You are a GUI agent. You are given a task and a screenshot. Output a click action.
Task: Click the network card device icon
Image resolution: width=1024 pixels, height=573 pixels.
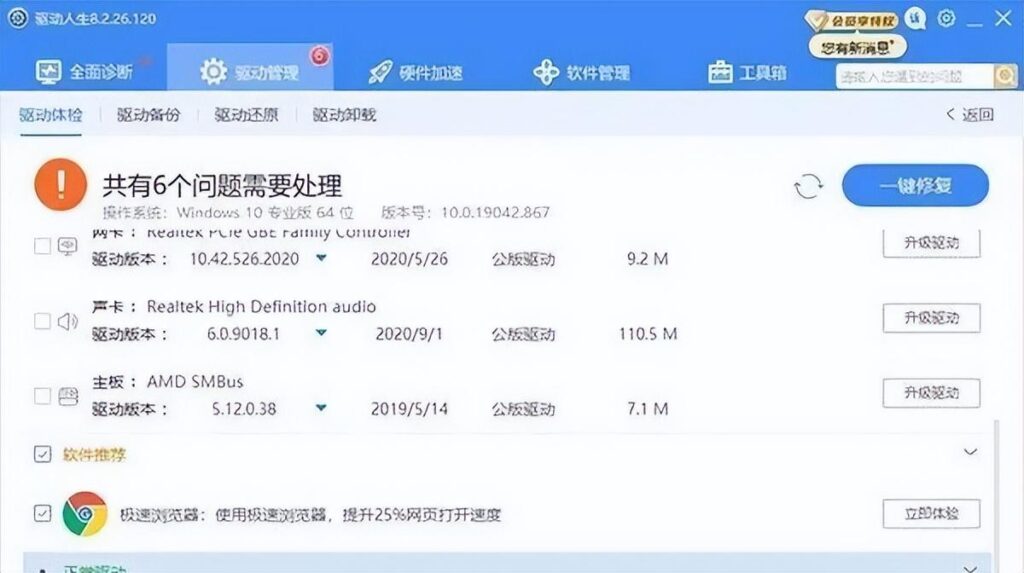[x=68, y=246]
